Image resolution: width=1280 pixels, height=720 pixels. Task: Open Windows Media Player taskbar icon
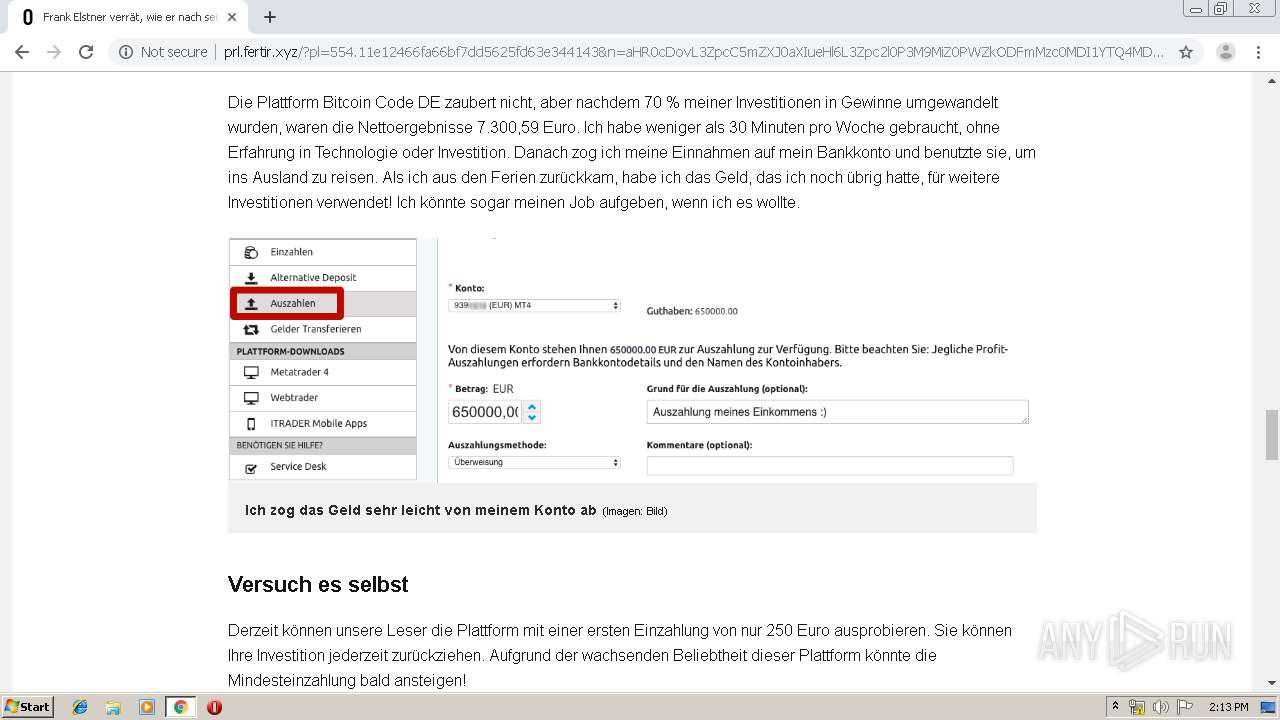[147, 707]
